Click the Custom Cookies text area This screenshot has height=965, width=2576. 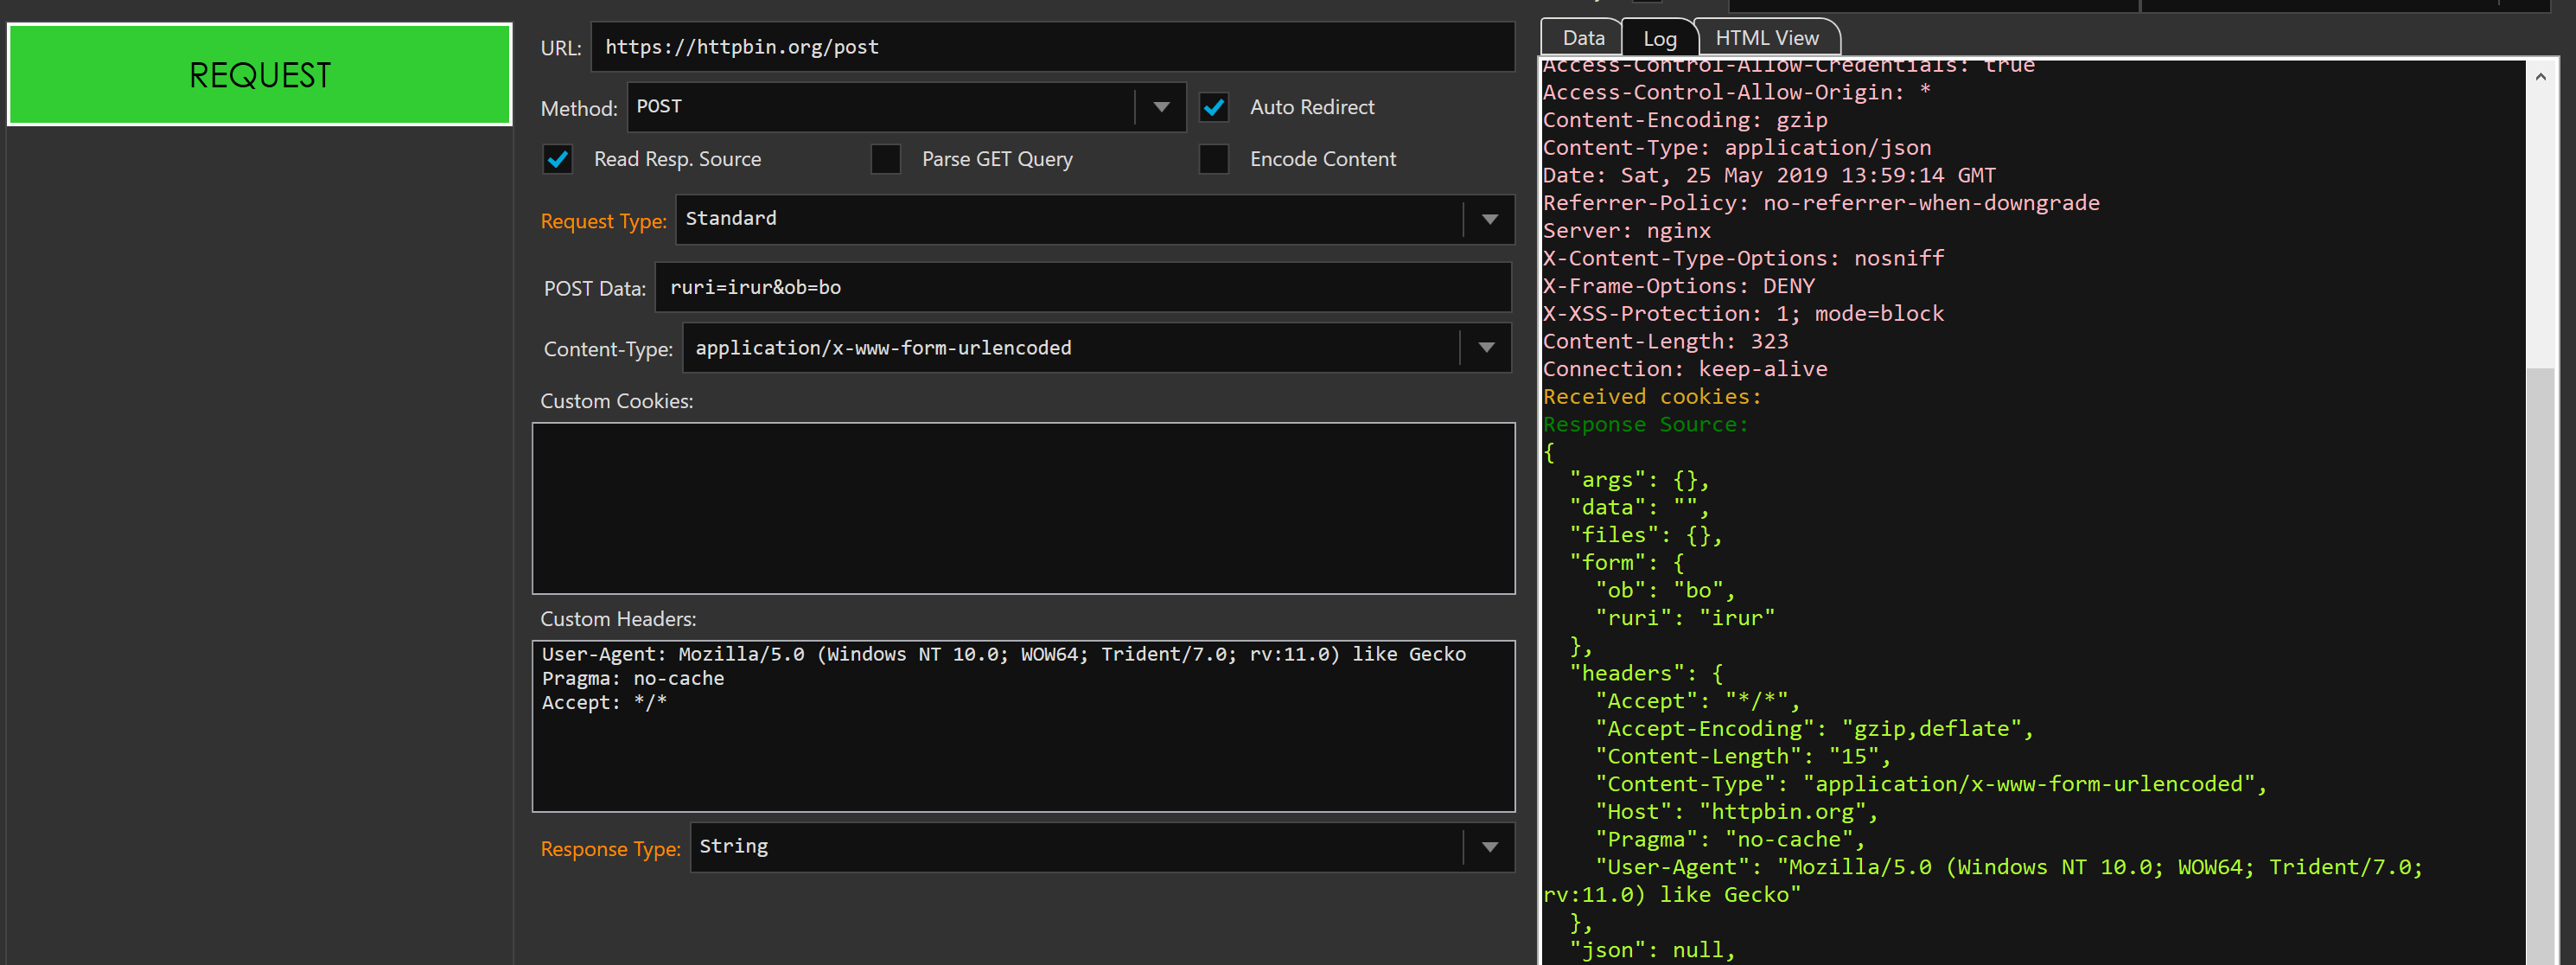click(1022, 508)
